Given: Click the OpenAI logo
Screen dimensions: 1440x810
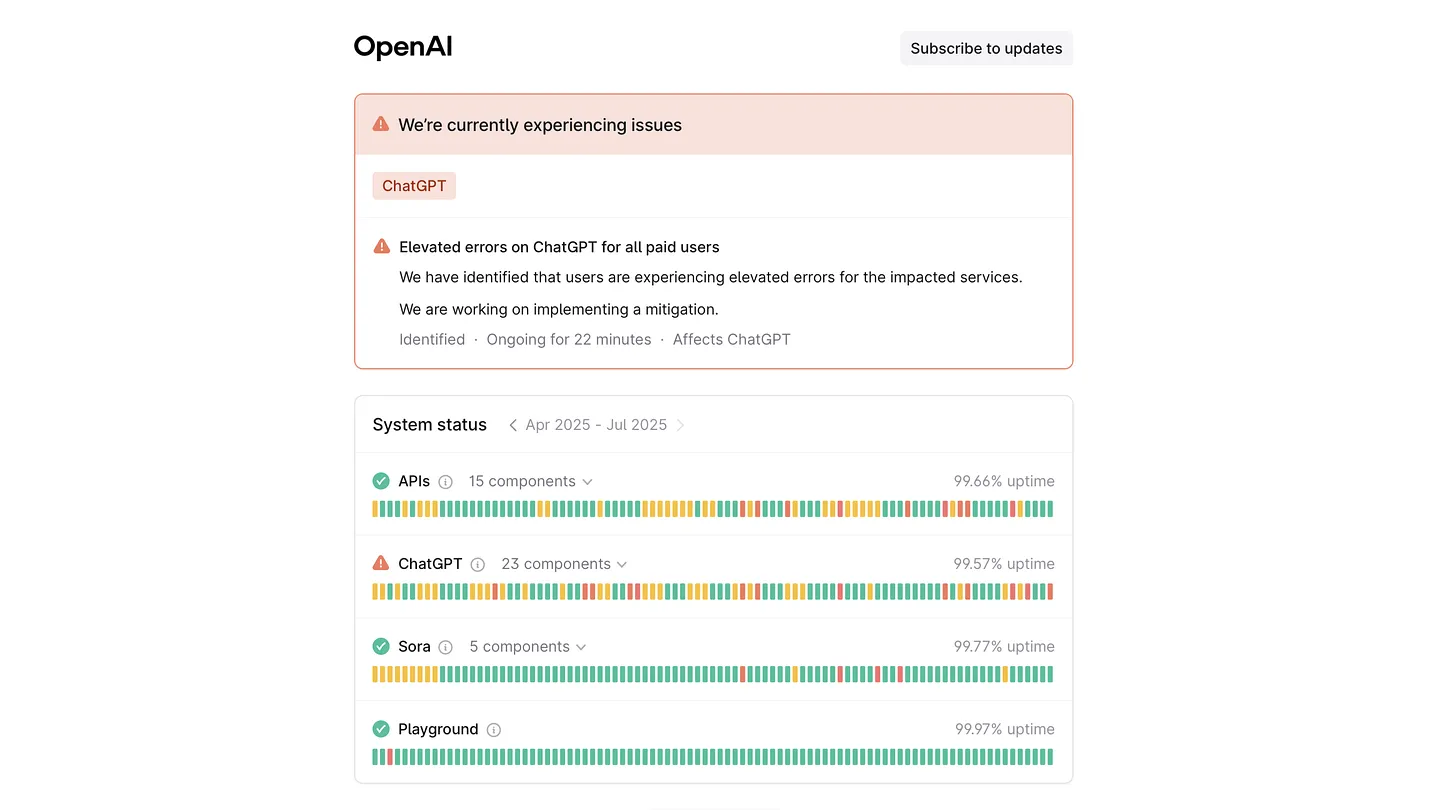Looking at the screenshot, I should pos(403,47).
